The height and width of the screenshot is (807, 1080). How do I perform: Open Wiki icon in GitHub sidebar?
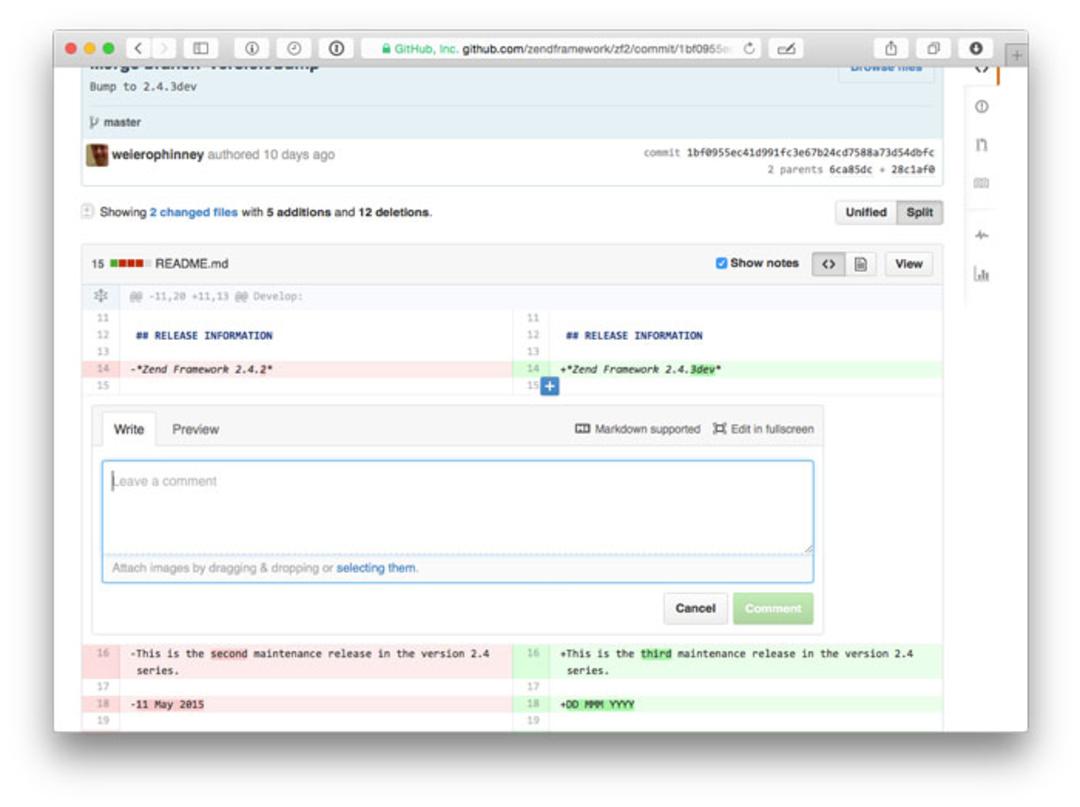(982, 183)
